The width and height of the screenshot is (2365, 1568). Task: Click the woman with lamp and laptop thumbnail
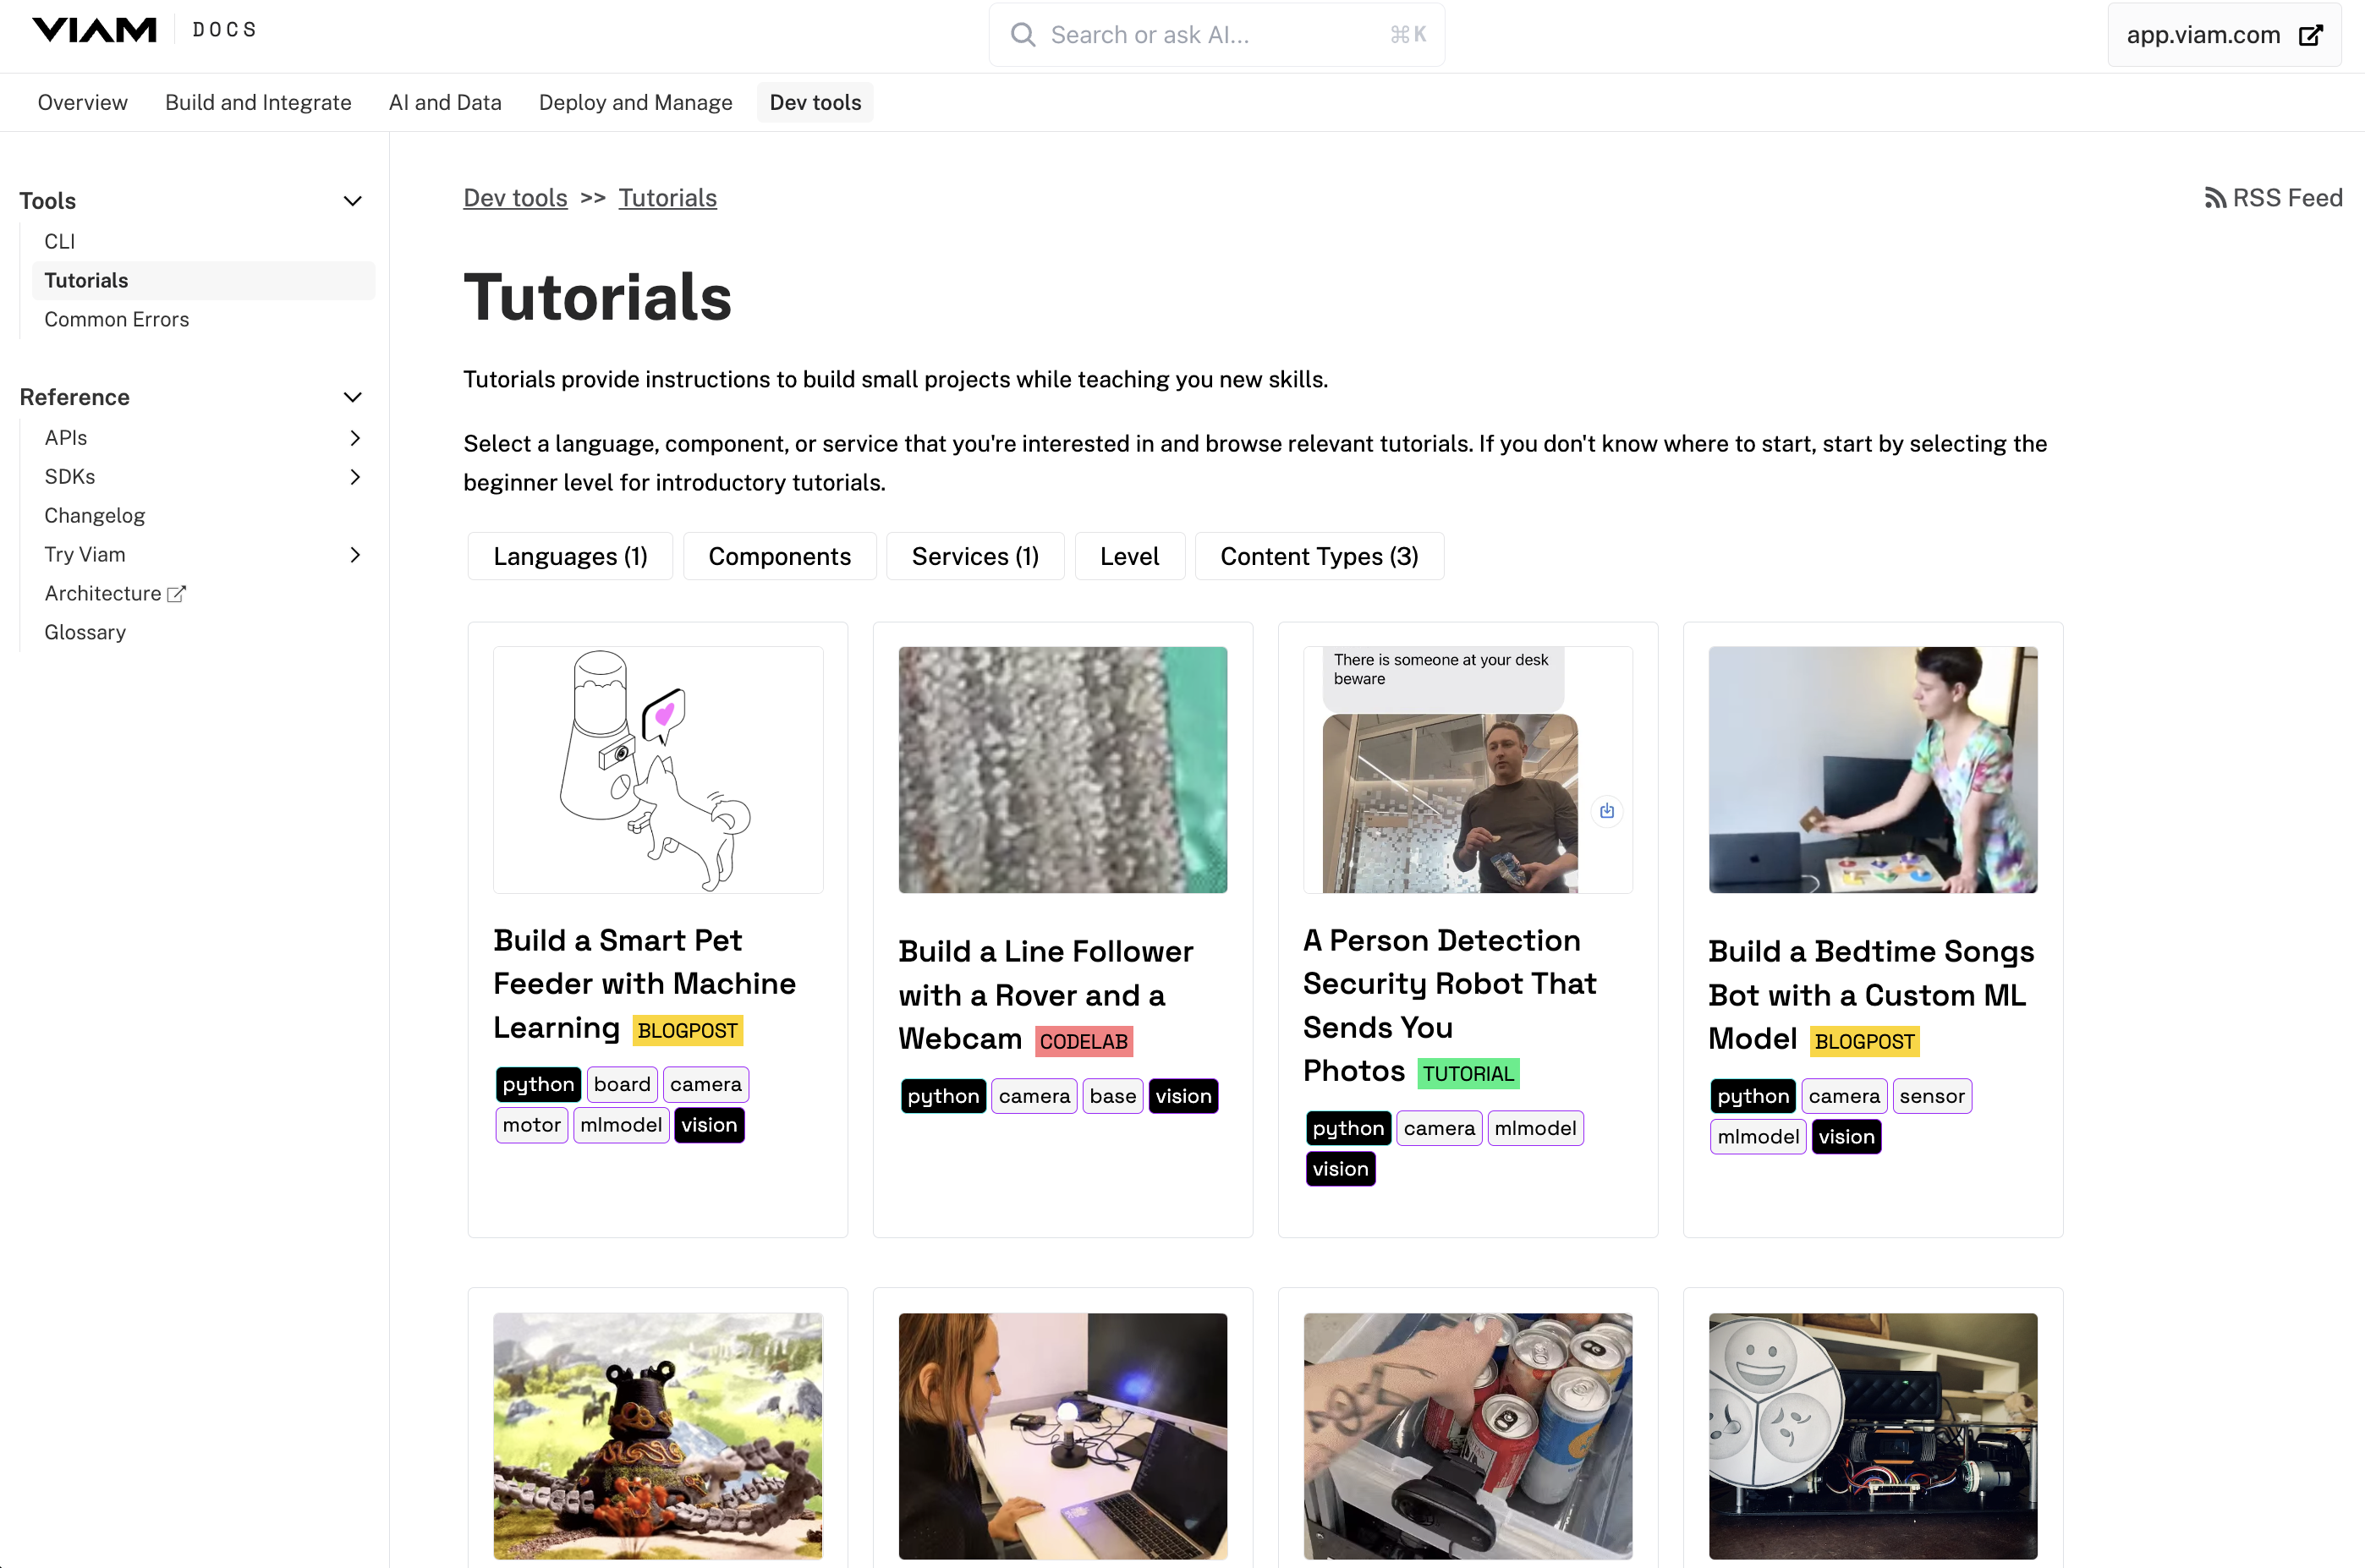click(1062, 1436)
